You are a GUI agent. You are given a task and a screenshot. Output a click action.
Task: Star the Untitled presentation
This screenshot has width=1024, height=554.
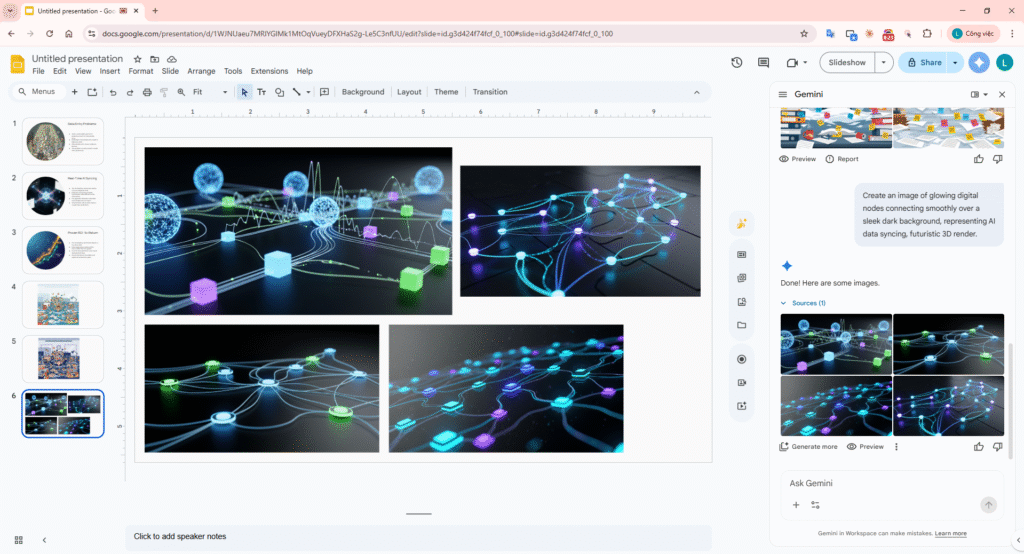[138, 59]
